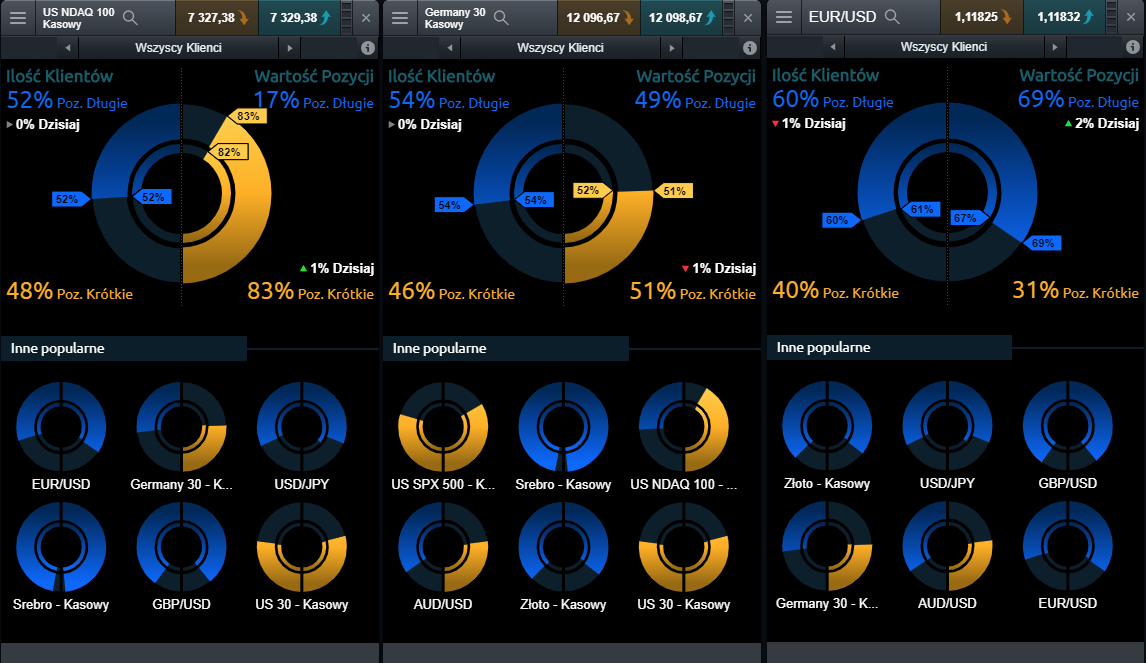Click info icon in US NDAQ 100 panel
This screenshot has height=663, width=1146.
pyautogui.click(x=367, y=47)
